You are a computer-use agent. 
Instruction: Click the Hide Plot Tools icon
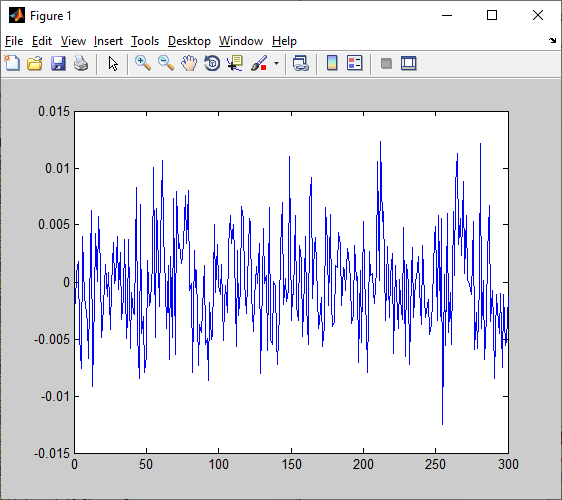pyautogui.click(x=386, y=64)
